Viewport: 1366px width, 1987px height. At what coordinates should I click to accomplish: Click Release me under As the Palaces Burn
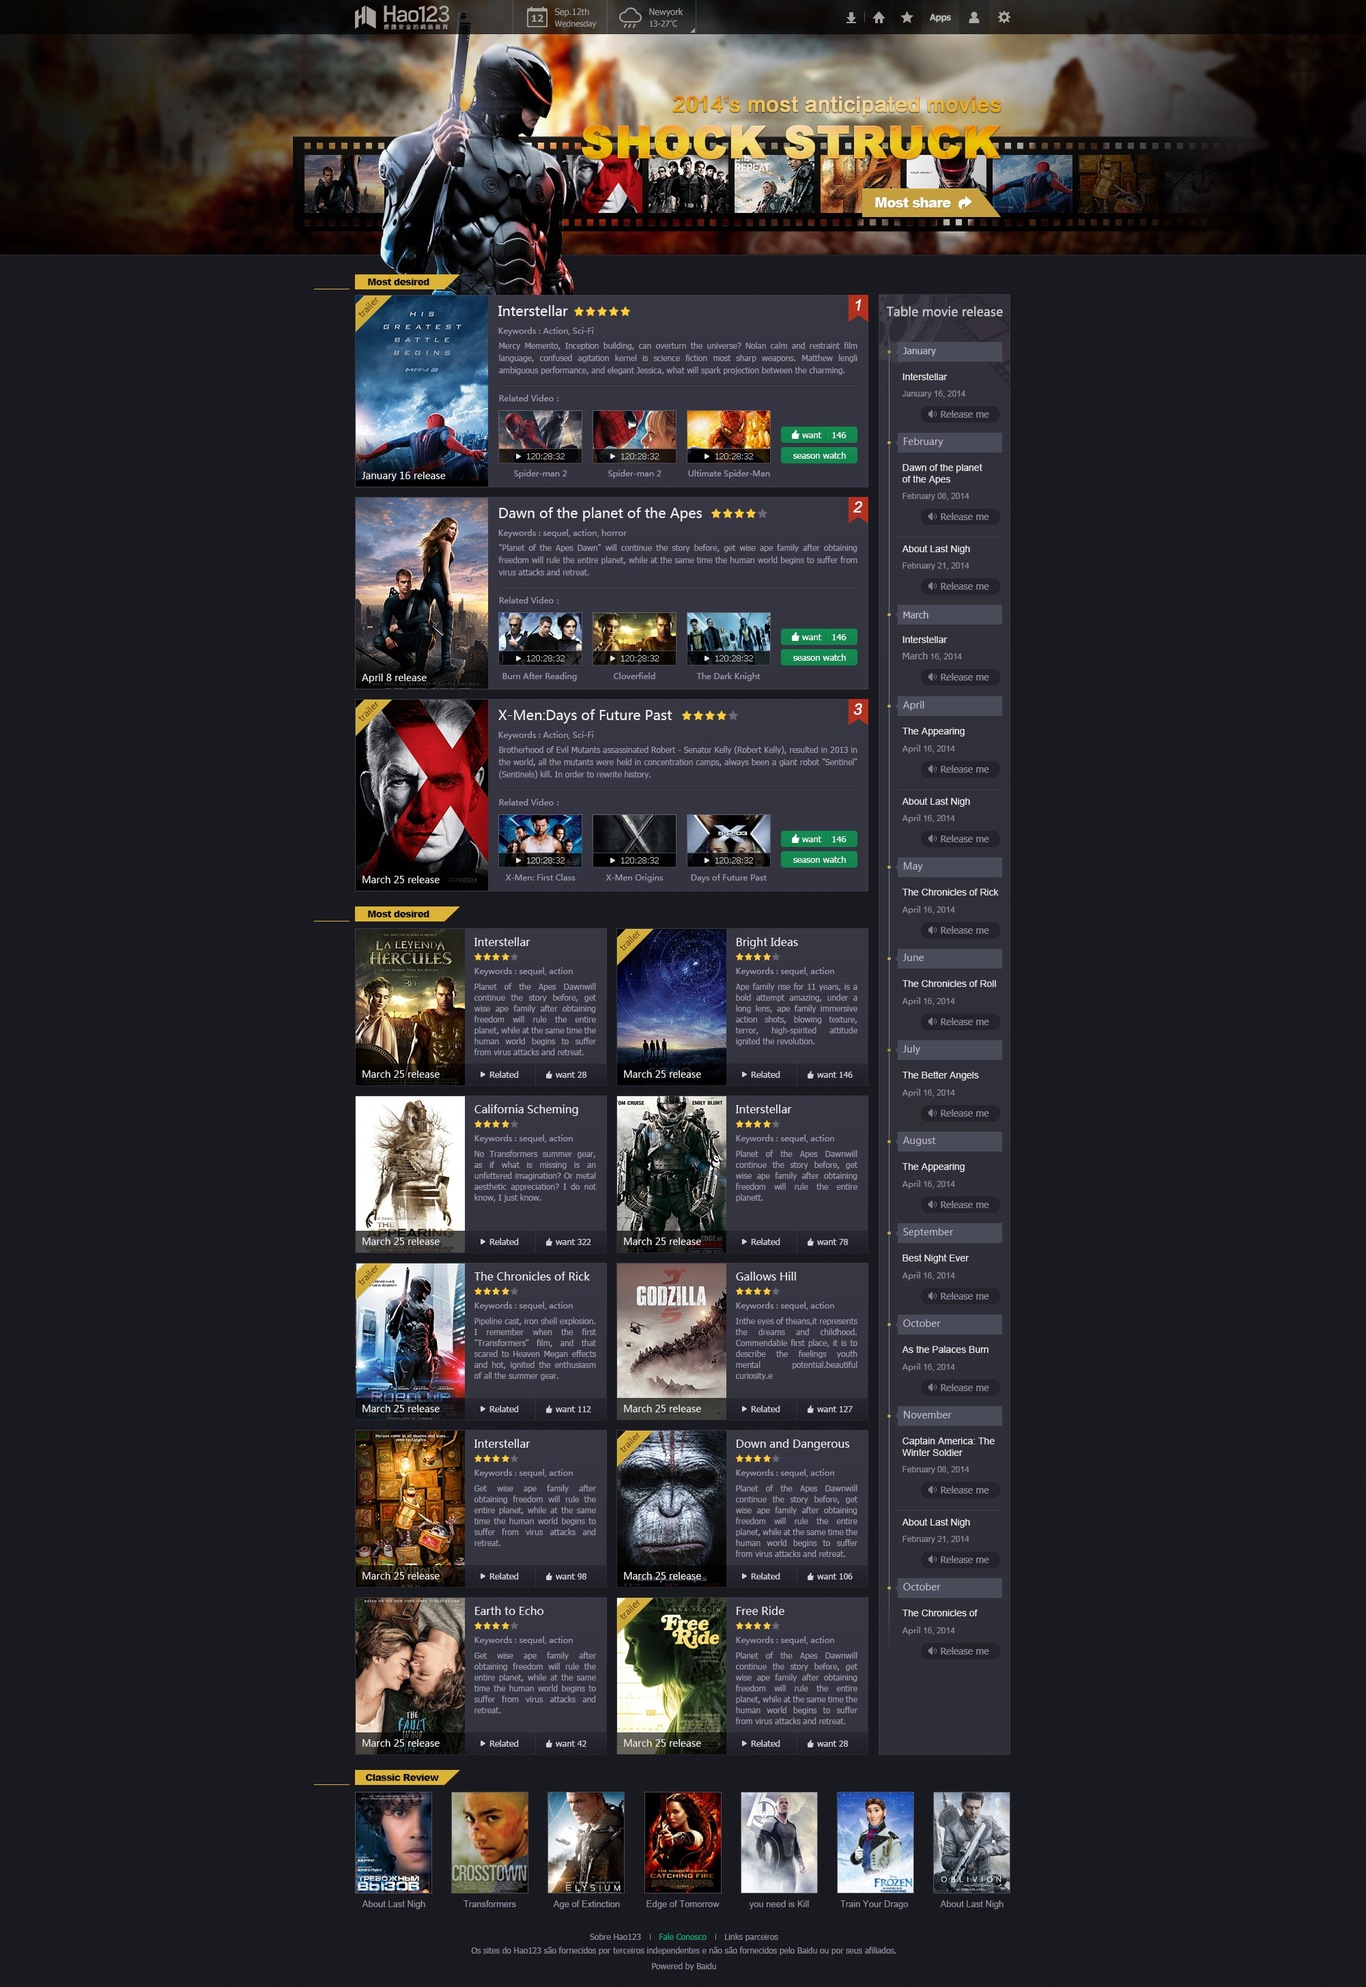coord(960,1388)
